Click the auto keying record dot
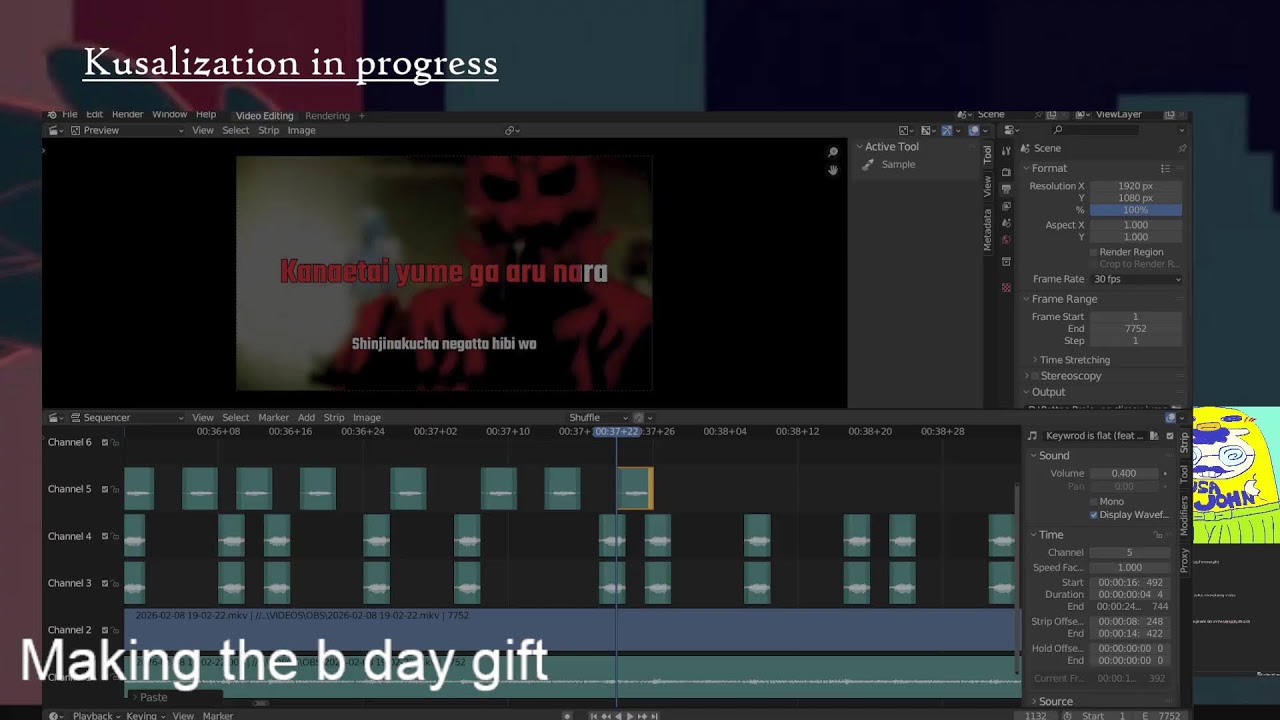1280x720 pixels. click(x=567, y=716)
